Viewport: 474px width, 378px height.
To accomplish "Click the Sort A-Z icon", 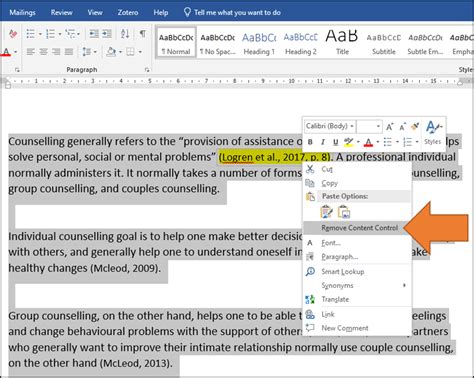I will click(x=125, y=34).
